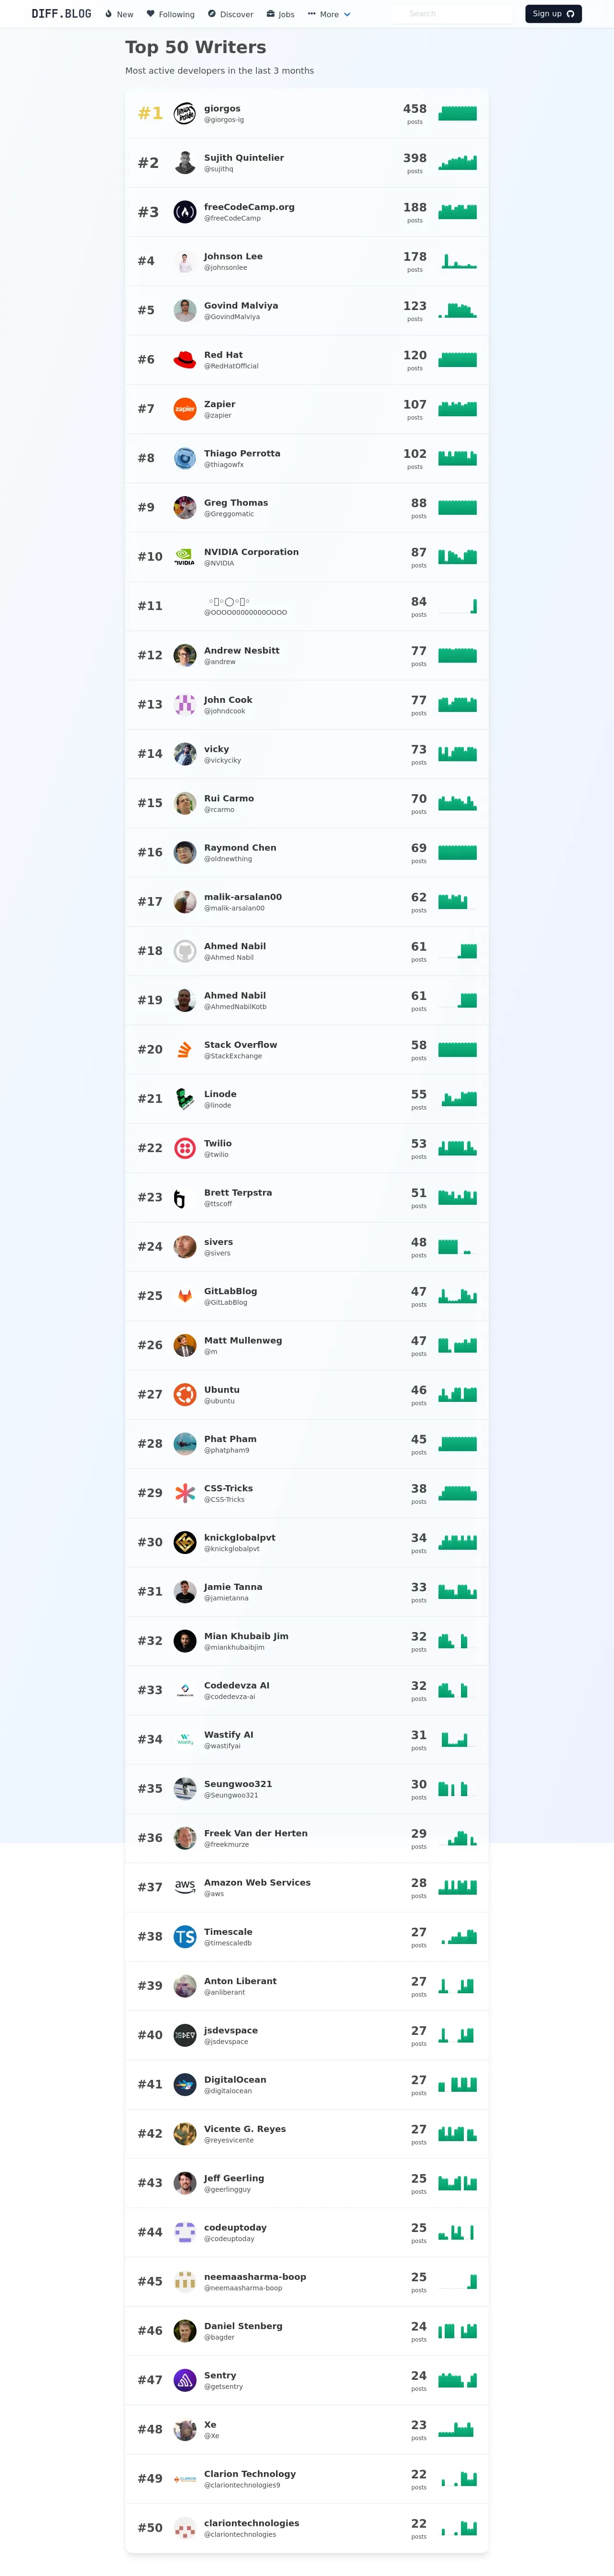The width and height of the screenshot is (614, 2576).
Task: Click the Search input field
Action: 451,14
